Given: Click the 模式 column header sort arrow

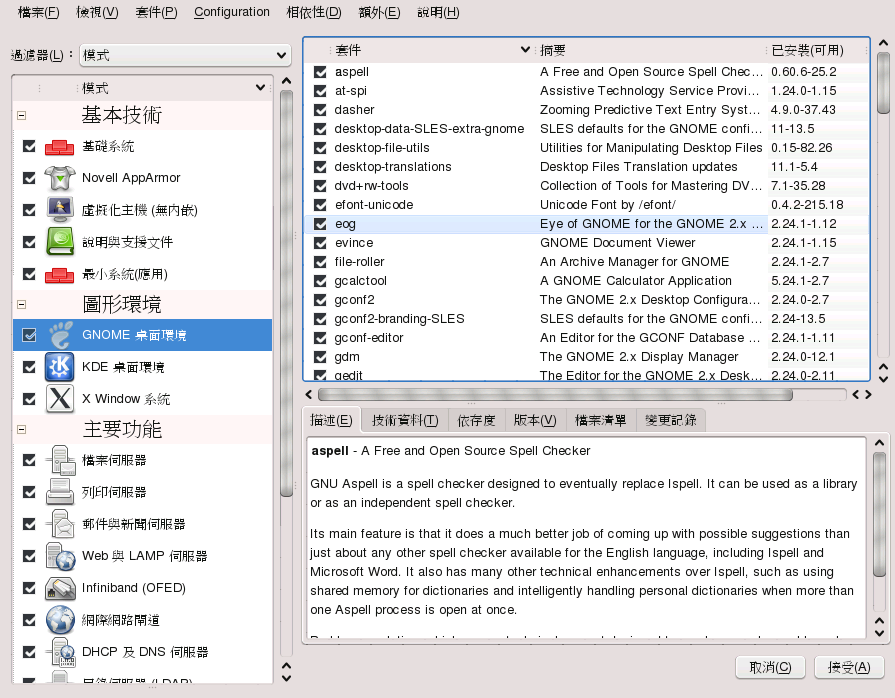Looking at the screenshot, I should tap(260, 87).
